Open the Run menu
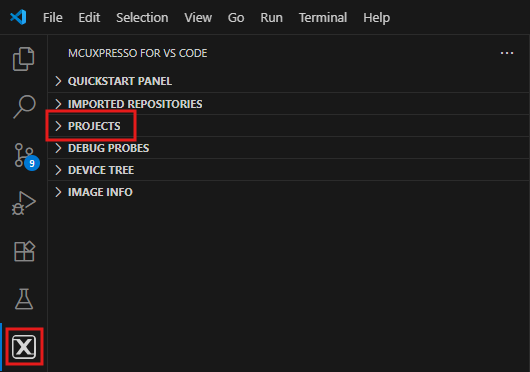This screenshot has width=530, height=372. [x=271, y=18]
